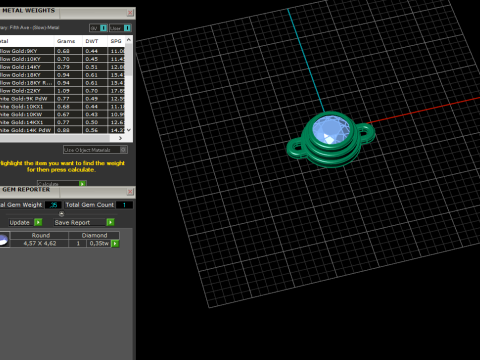Click the Round shape cell

(40, 235)
